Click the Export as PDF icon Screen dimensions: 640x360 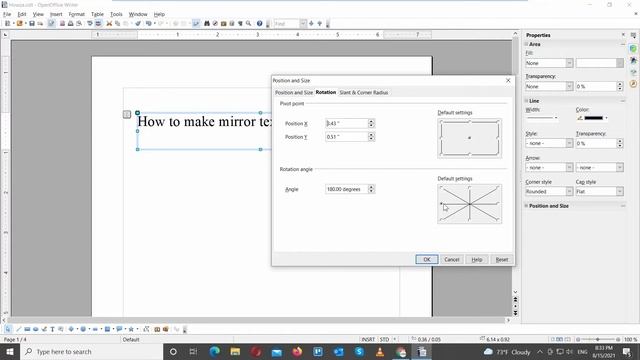tap(62, 24)
